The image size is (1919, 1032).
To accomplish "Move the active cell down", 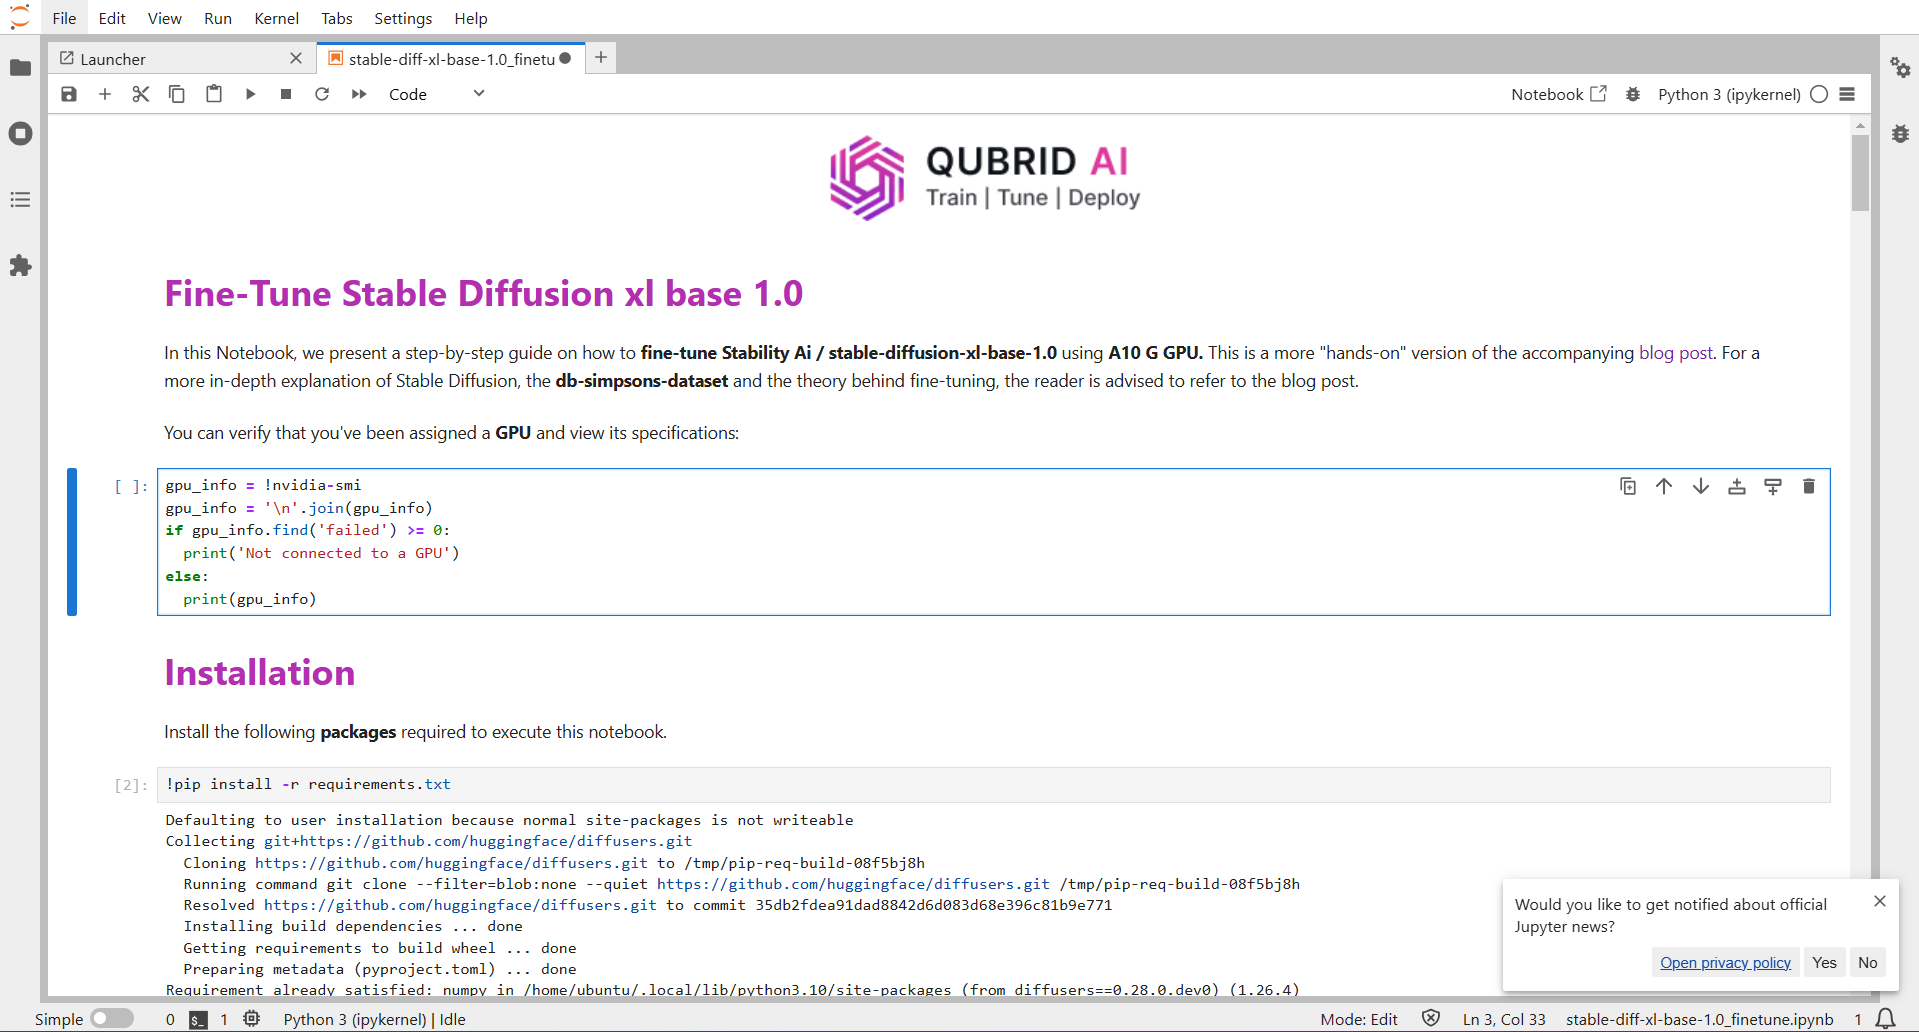I will tap(1700, 486).
